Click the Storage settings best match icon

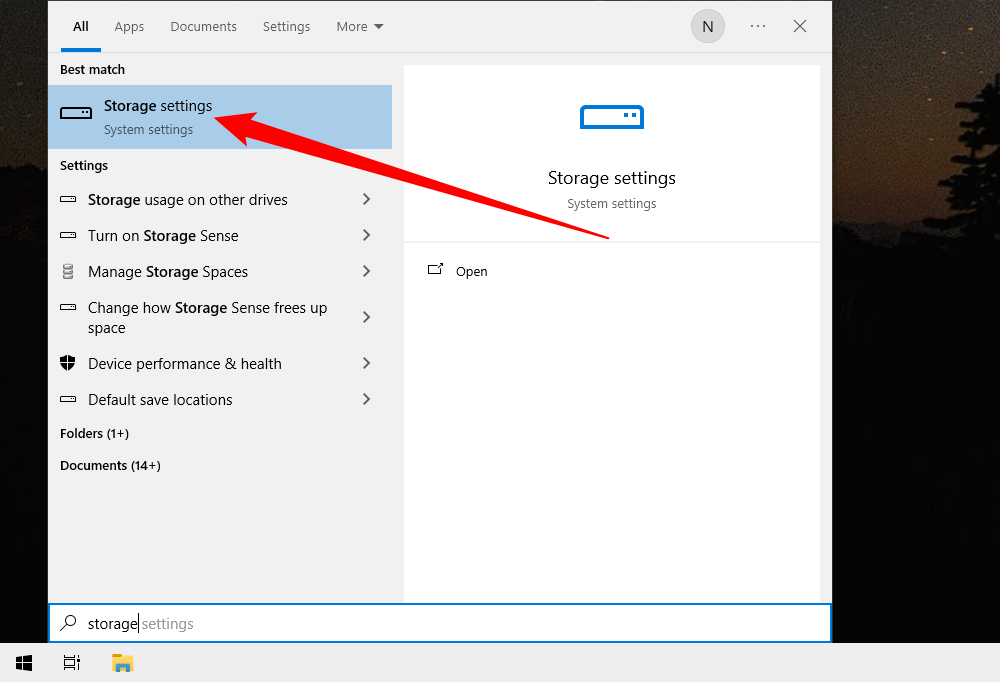coord(76,113)
